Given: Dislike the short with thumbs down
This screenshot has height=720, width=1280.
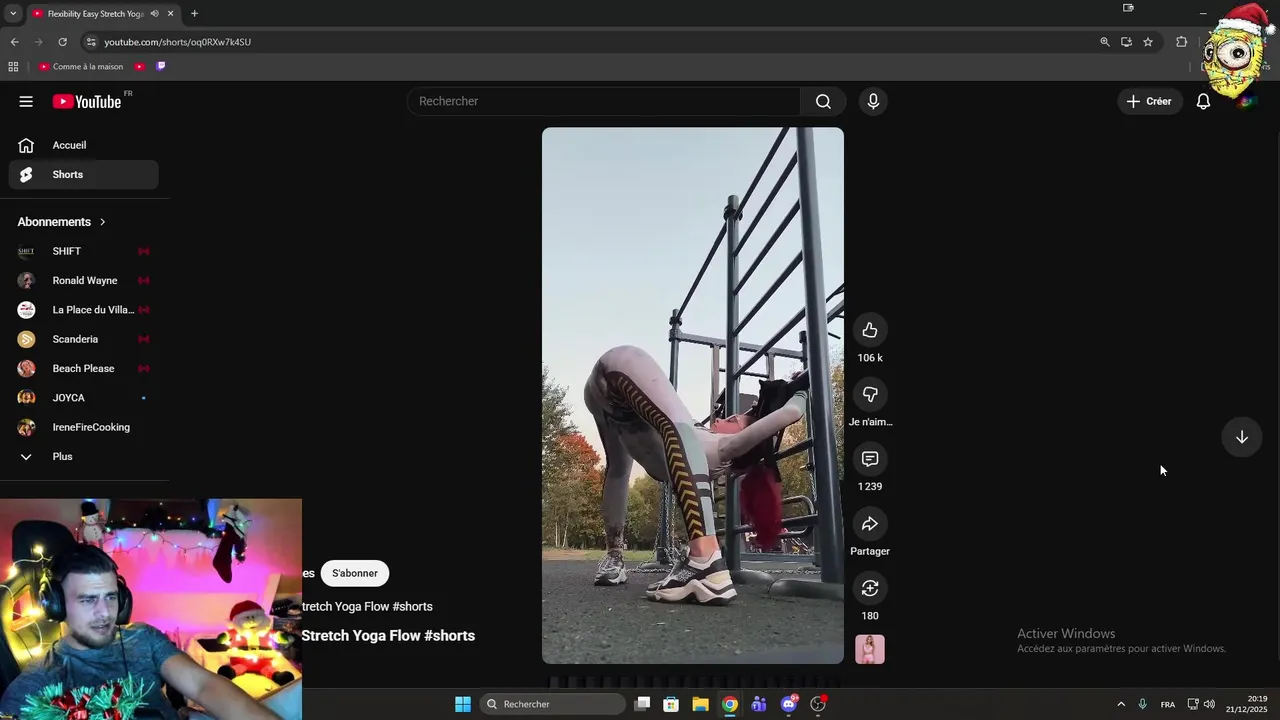Looking at the screenshot, I should click(x=870, y=395).
